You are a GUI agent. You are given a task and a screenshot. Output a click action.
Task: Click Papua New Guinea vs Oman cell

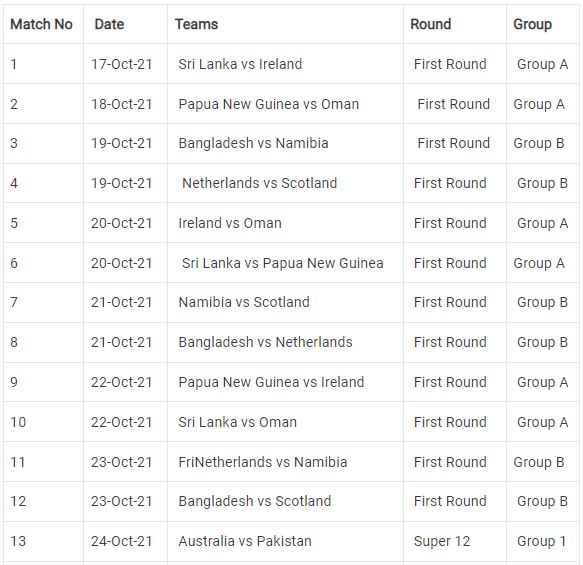285,104
